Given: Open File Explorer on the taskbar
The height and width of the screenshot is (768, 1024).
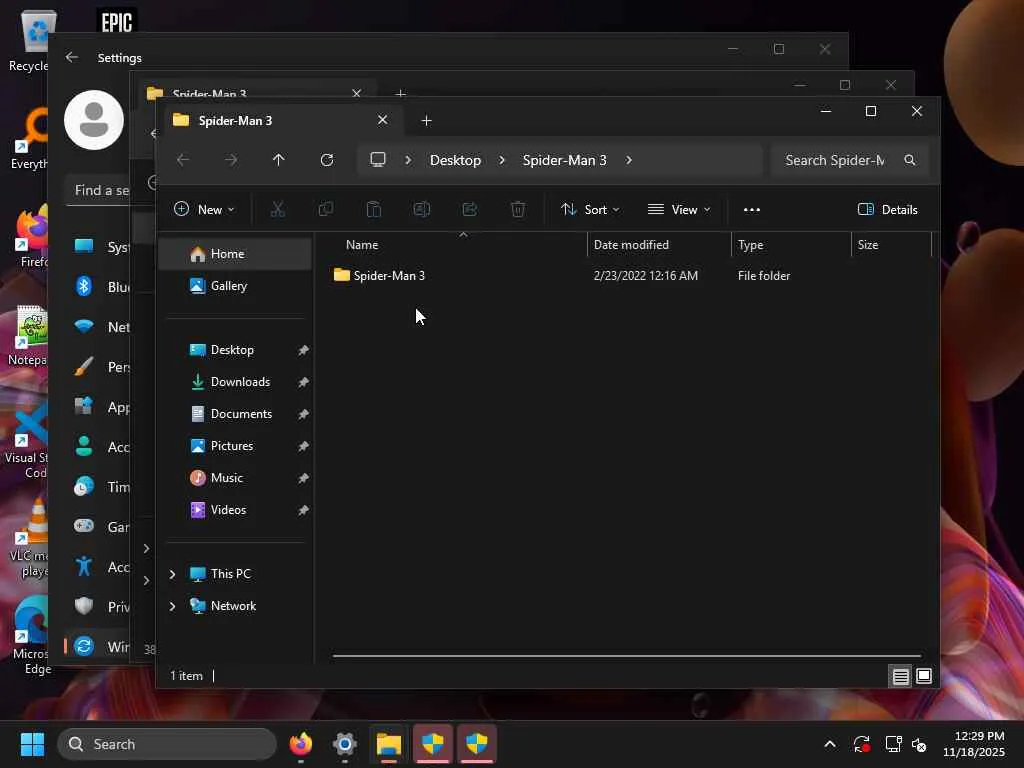Looking at the screenshot, I should 389,744.
